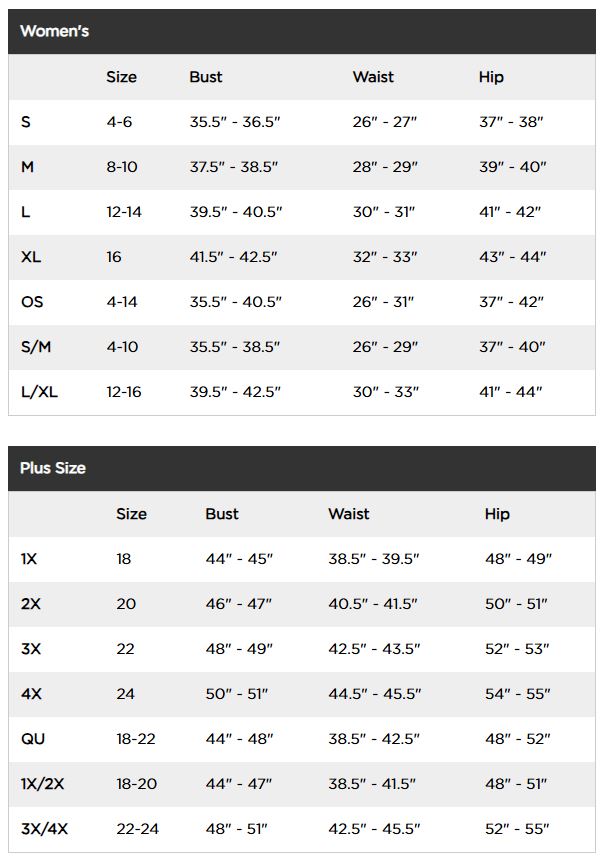Select the Hip column header in Plus Size table
The width and height of the screenshot is (604, 864).
coord(497,514)
